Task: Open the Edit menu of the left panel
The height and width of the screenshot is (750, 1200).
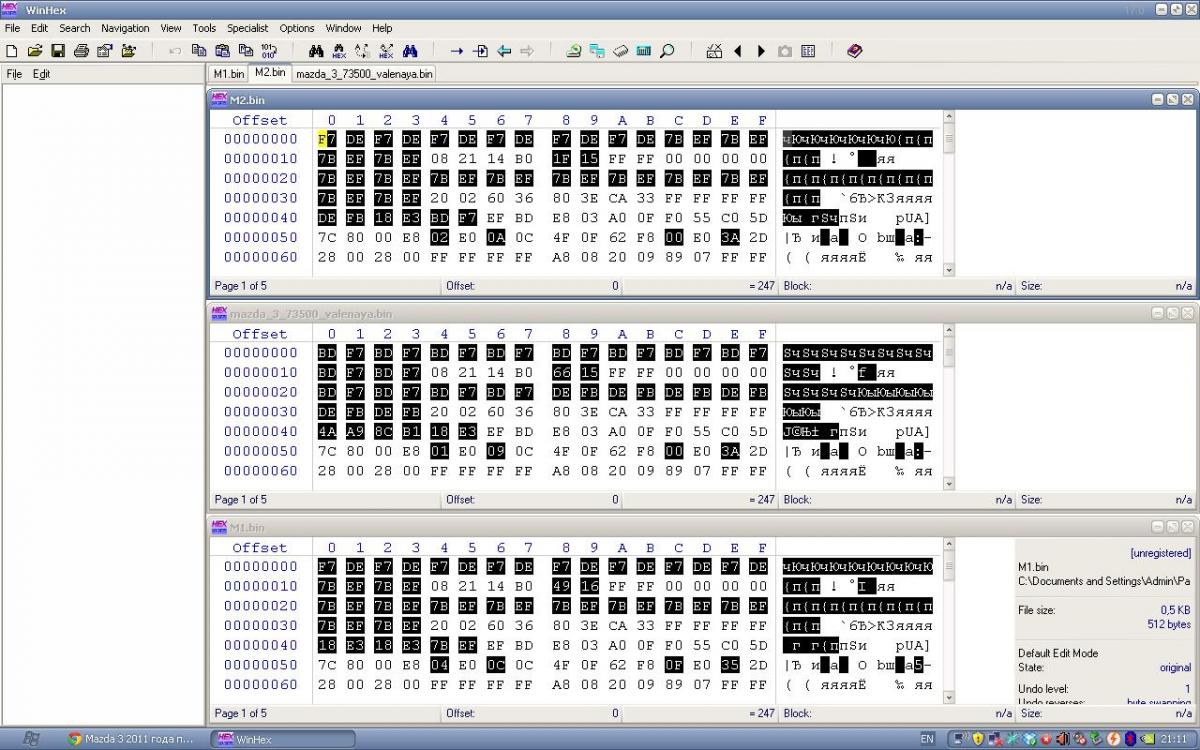Action: click(41, 74)
